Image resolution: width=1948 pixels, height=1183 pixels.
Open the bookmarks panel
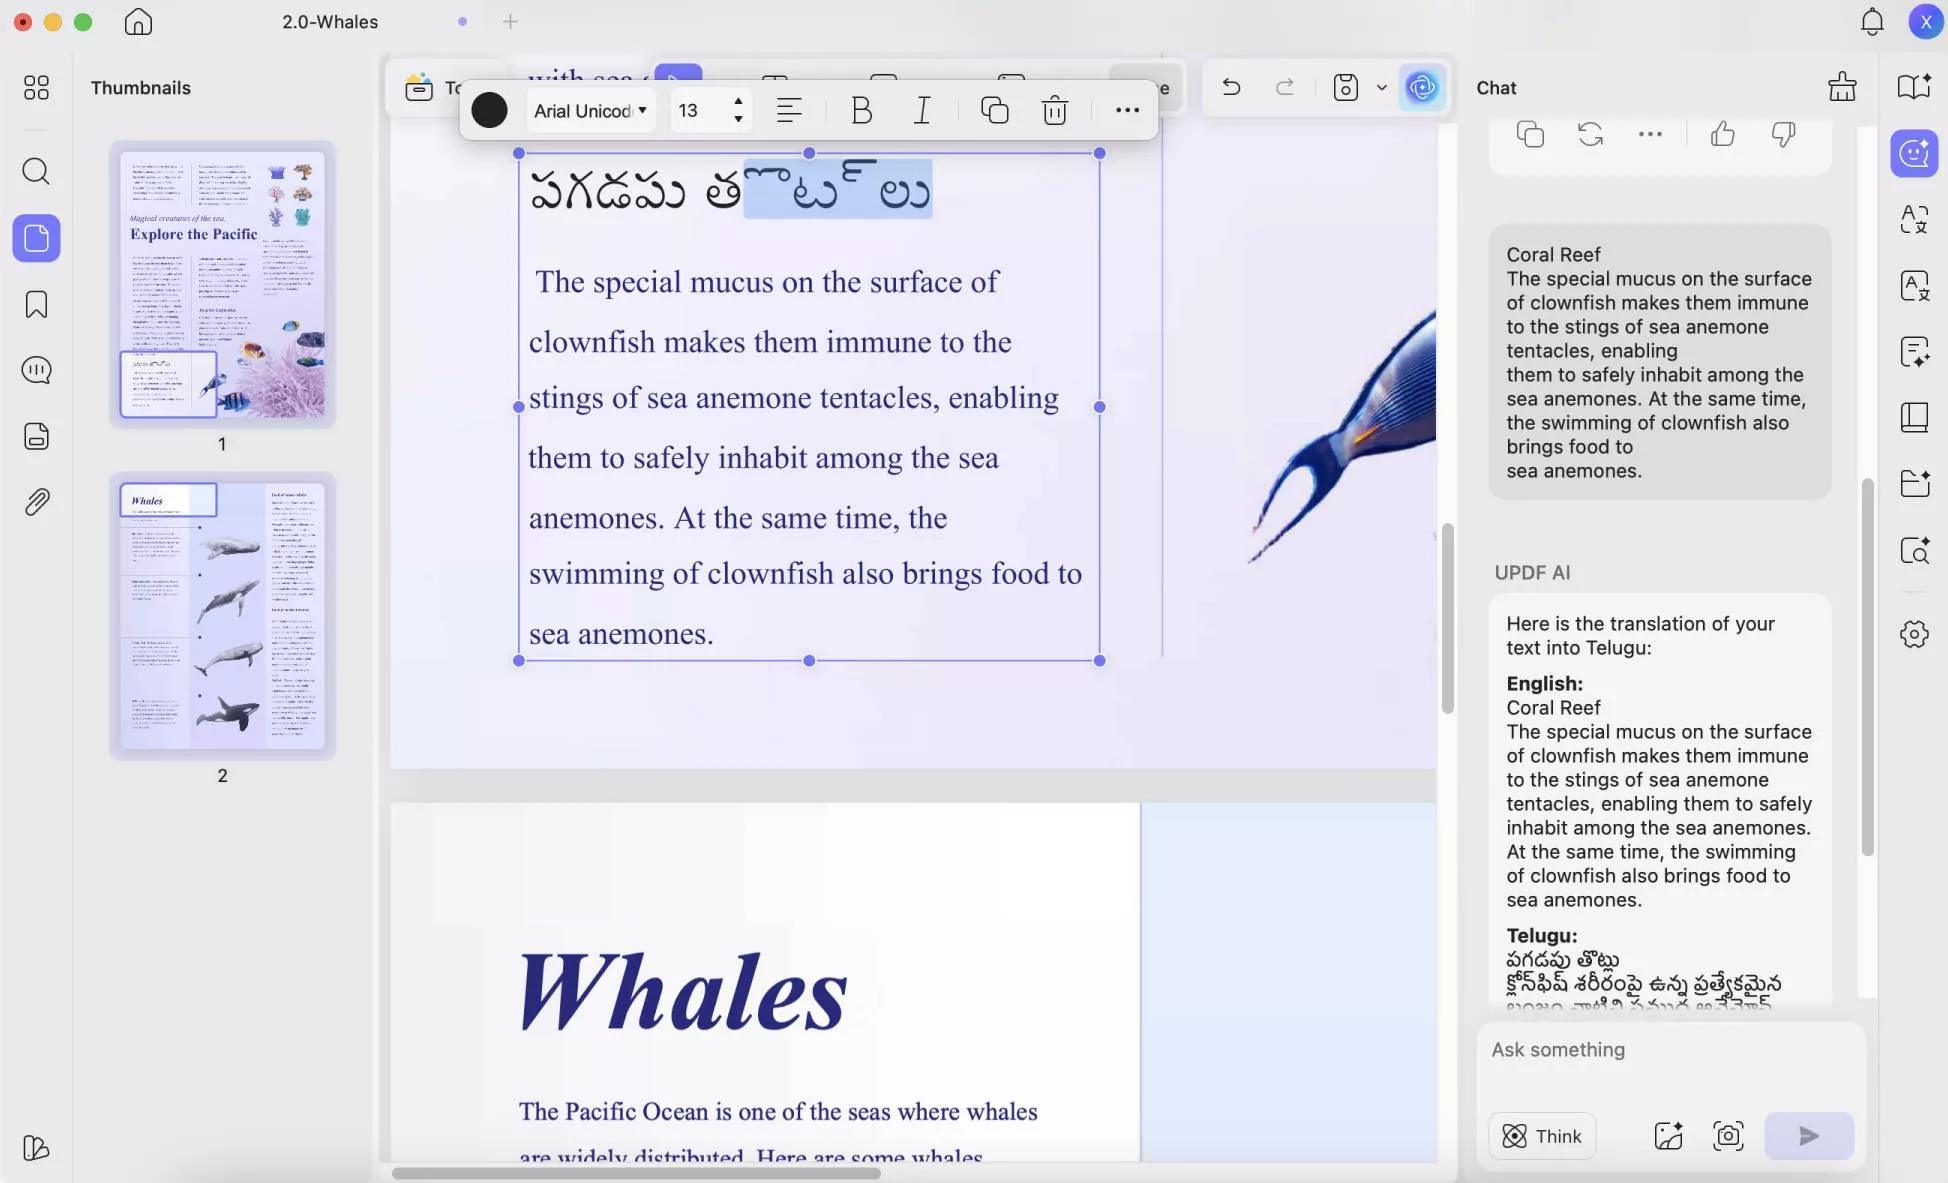click(x=36, y=304)
